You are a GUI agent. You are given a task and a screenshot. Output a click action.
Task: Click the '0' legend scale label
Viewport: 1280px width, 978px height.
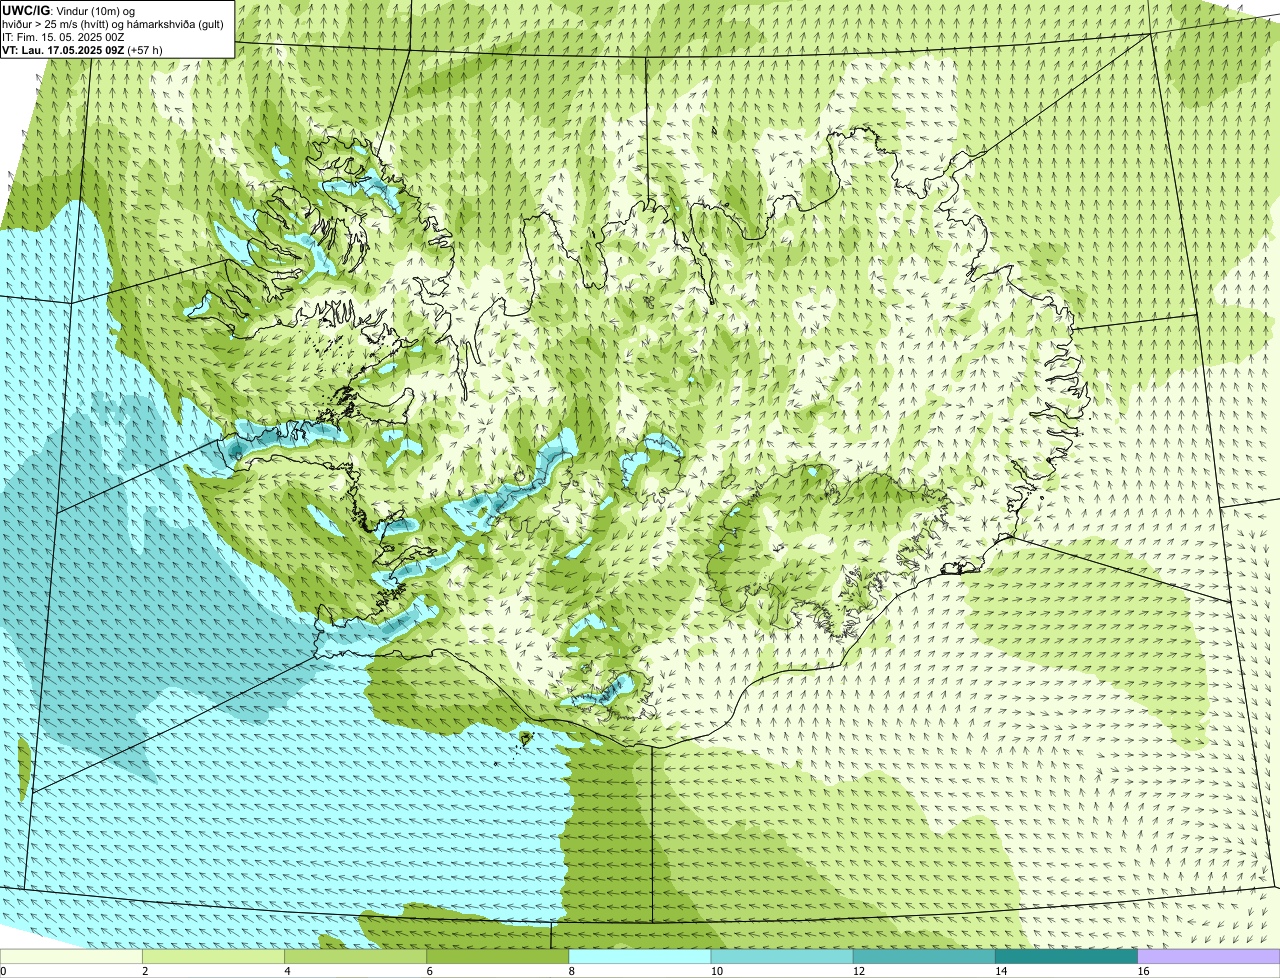coord(3,971)
